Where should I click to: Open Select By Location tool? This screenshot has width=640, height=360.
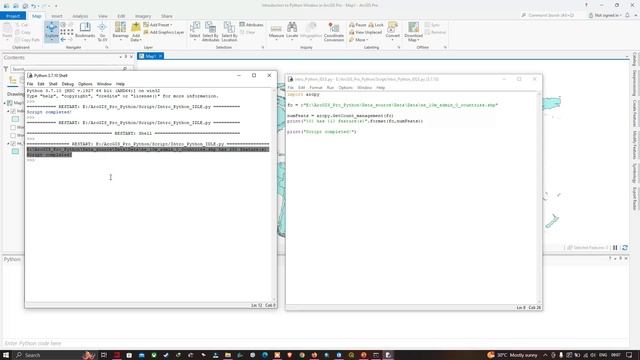(229, 31)
